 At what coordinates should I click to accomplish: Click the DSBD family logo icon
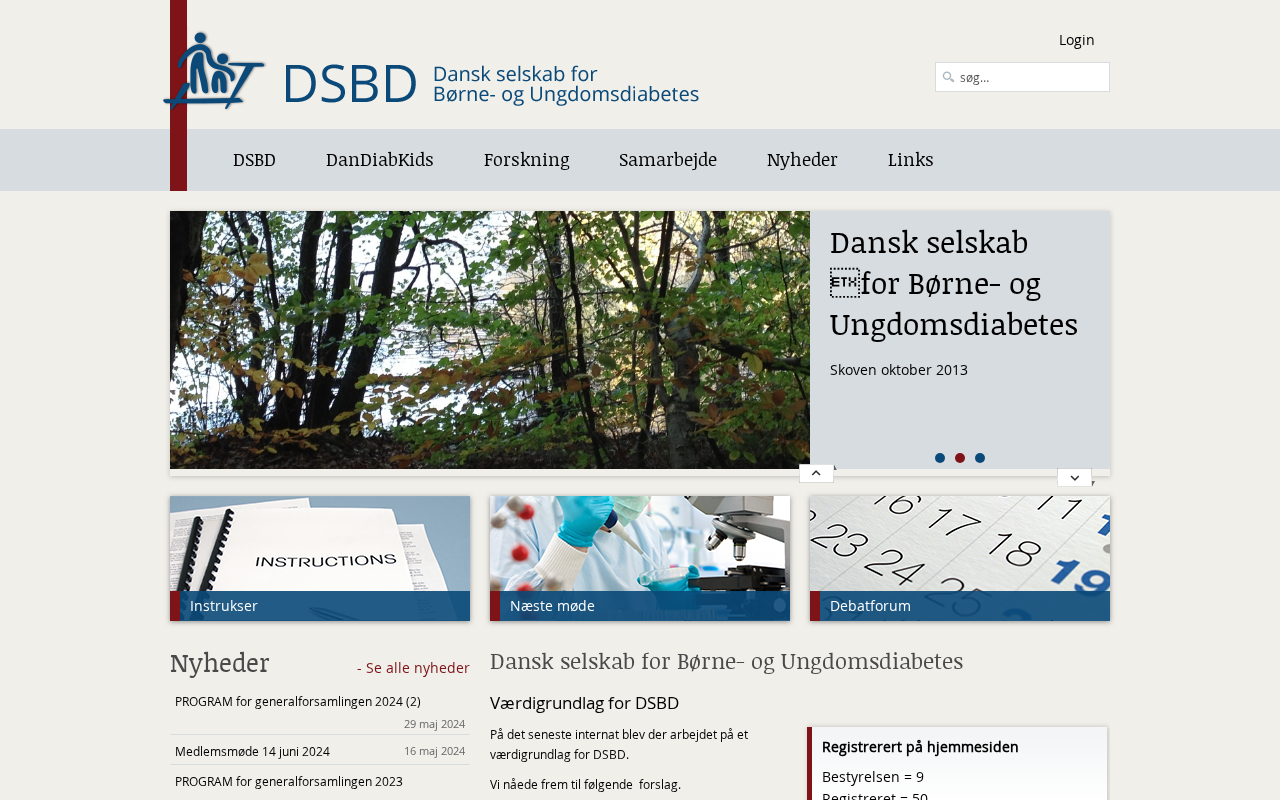tap(214, 71)
